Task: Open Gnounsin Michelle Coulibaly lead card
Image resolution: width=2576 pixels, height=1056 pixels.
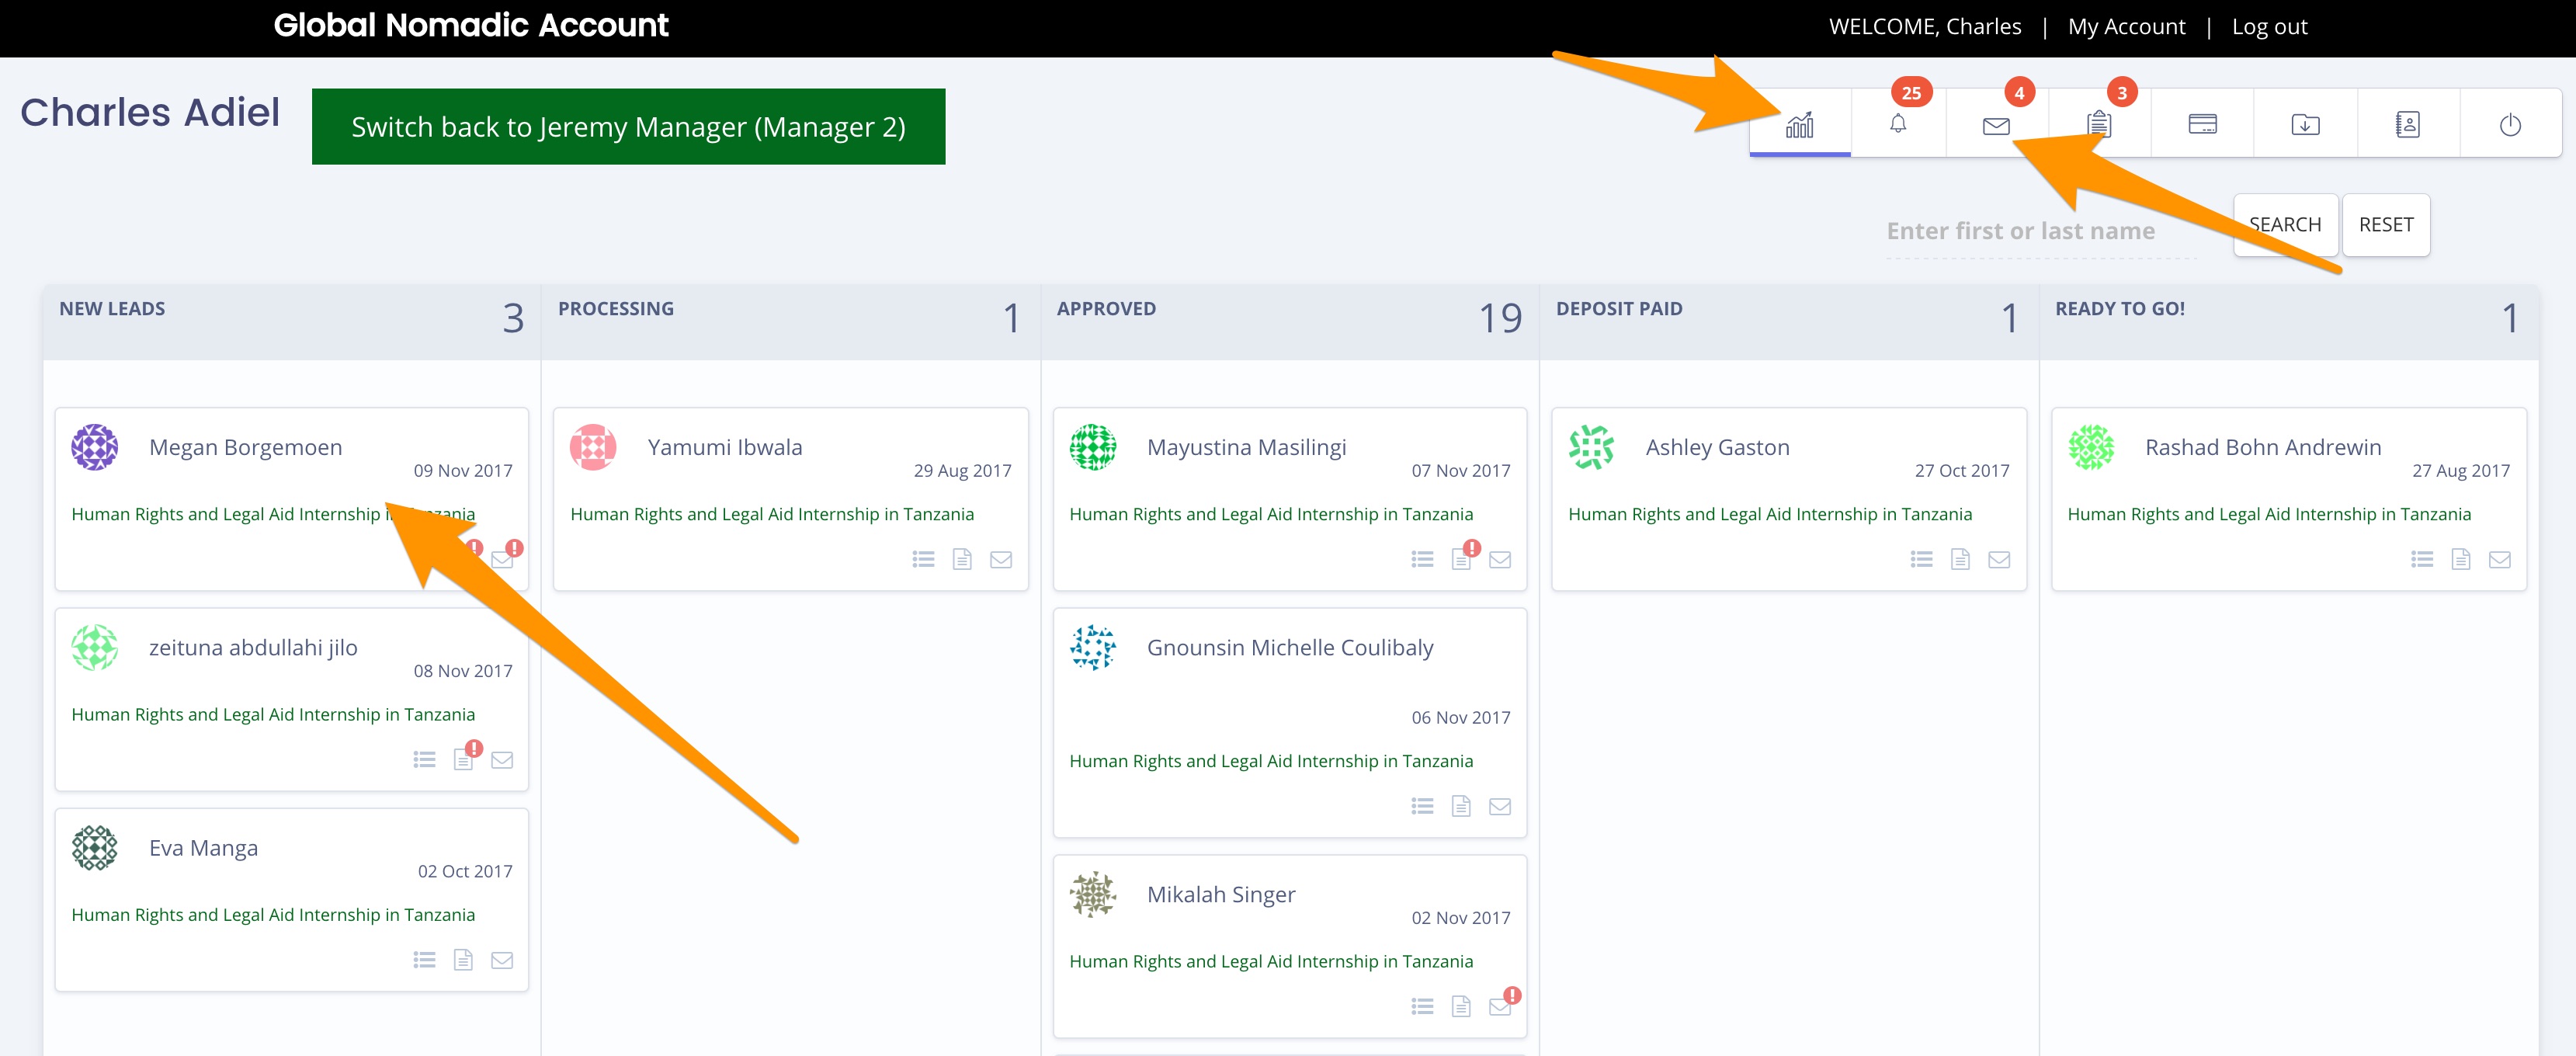Action: (1289, 648)
